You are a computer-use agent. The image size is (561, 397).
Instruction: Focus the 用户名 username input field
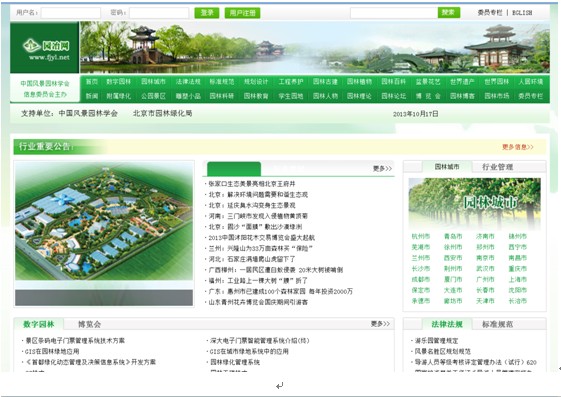(x=70, y=13)
